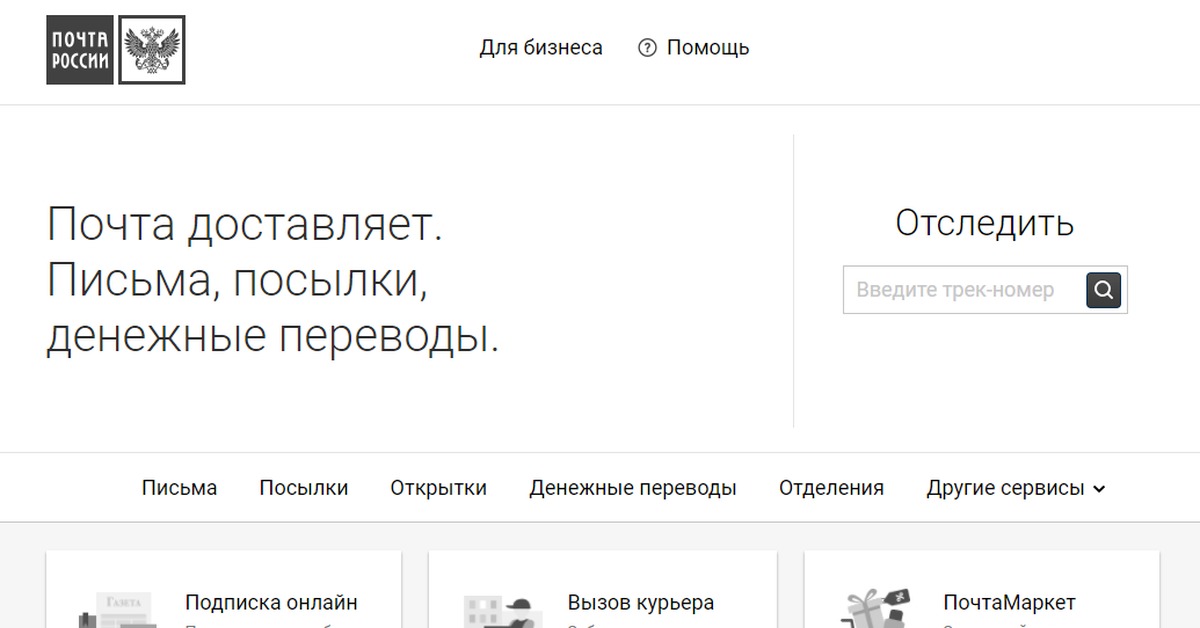This screenshot has width=1200, height=628.
Task: Click the gift box ПочтаМаркет icon
Action: coord(875,610)
